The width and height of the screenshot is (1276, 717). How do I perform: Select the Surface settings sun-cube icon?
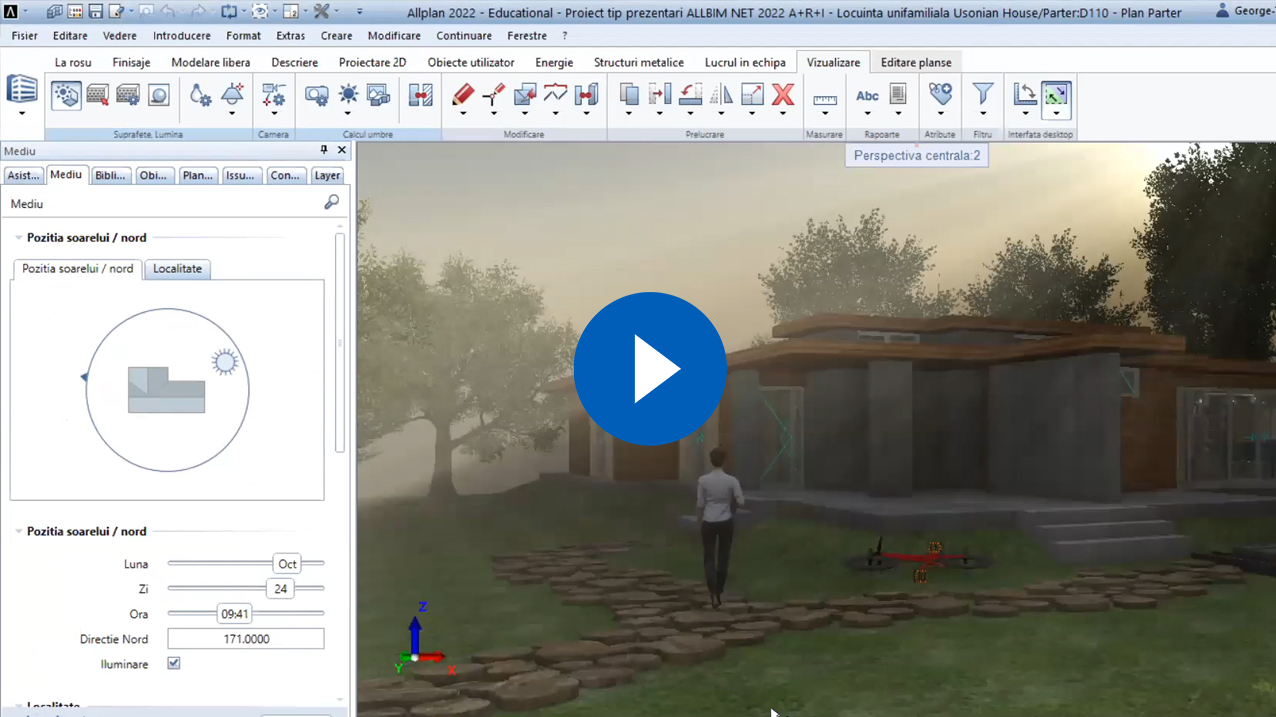point(66,95)
